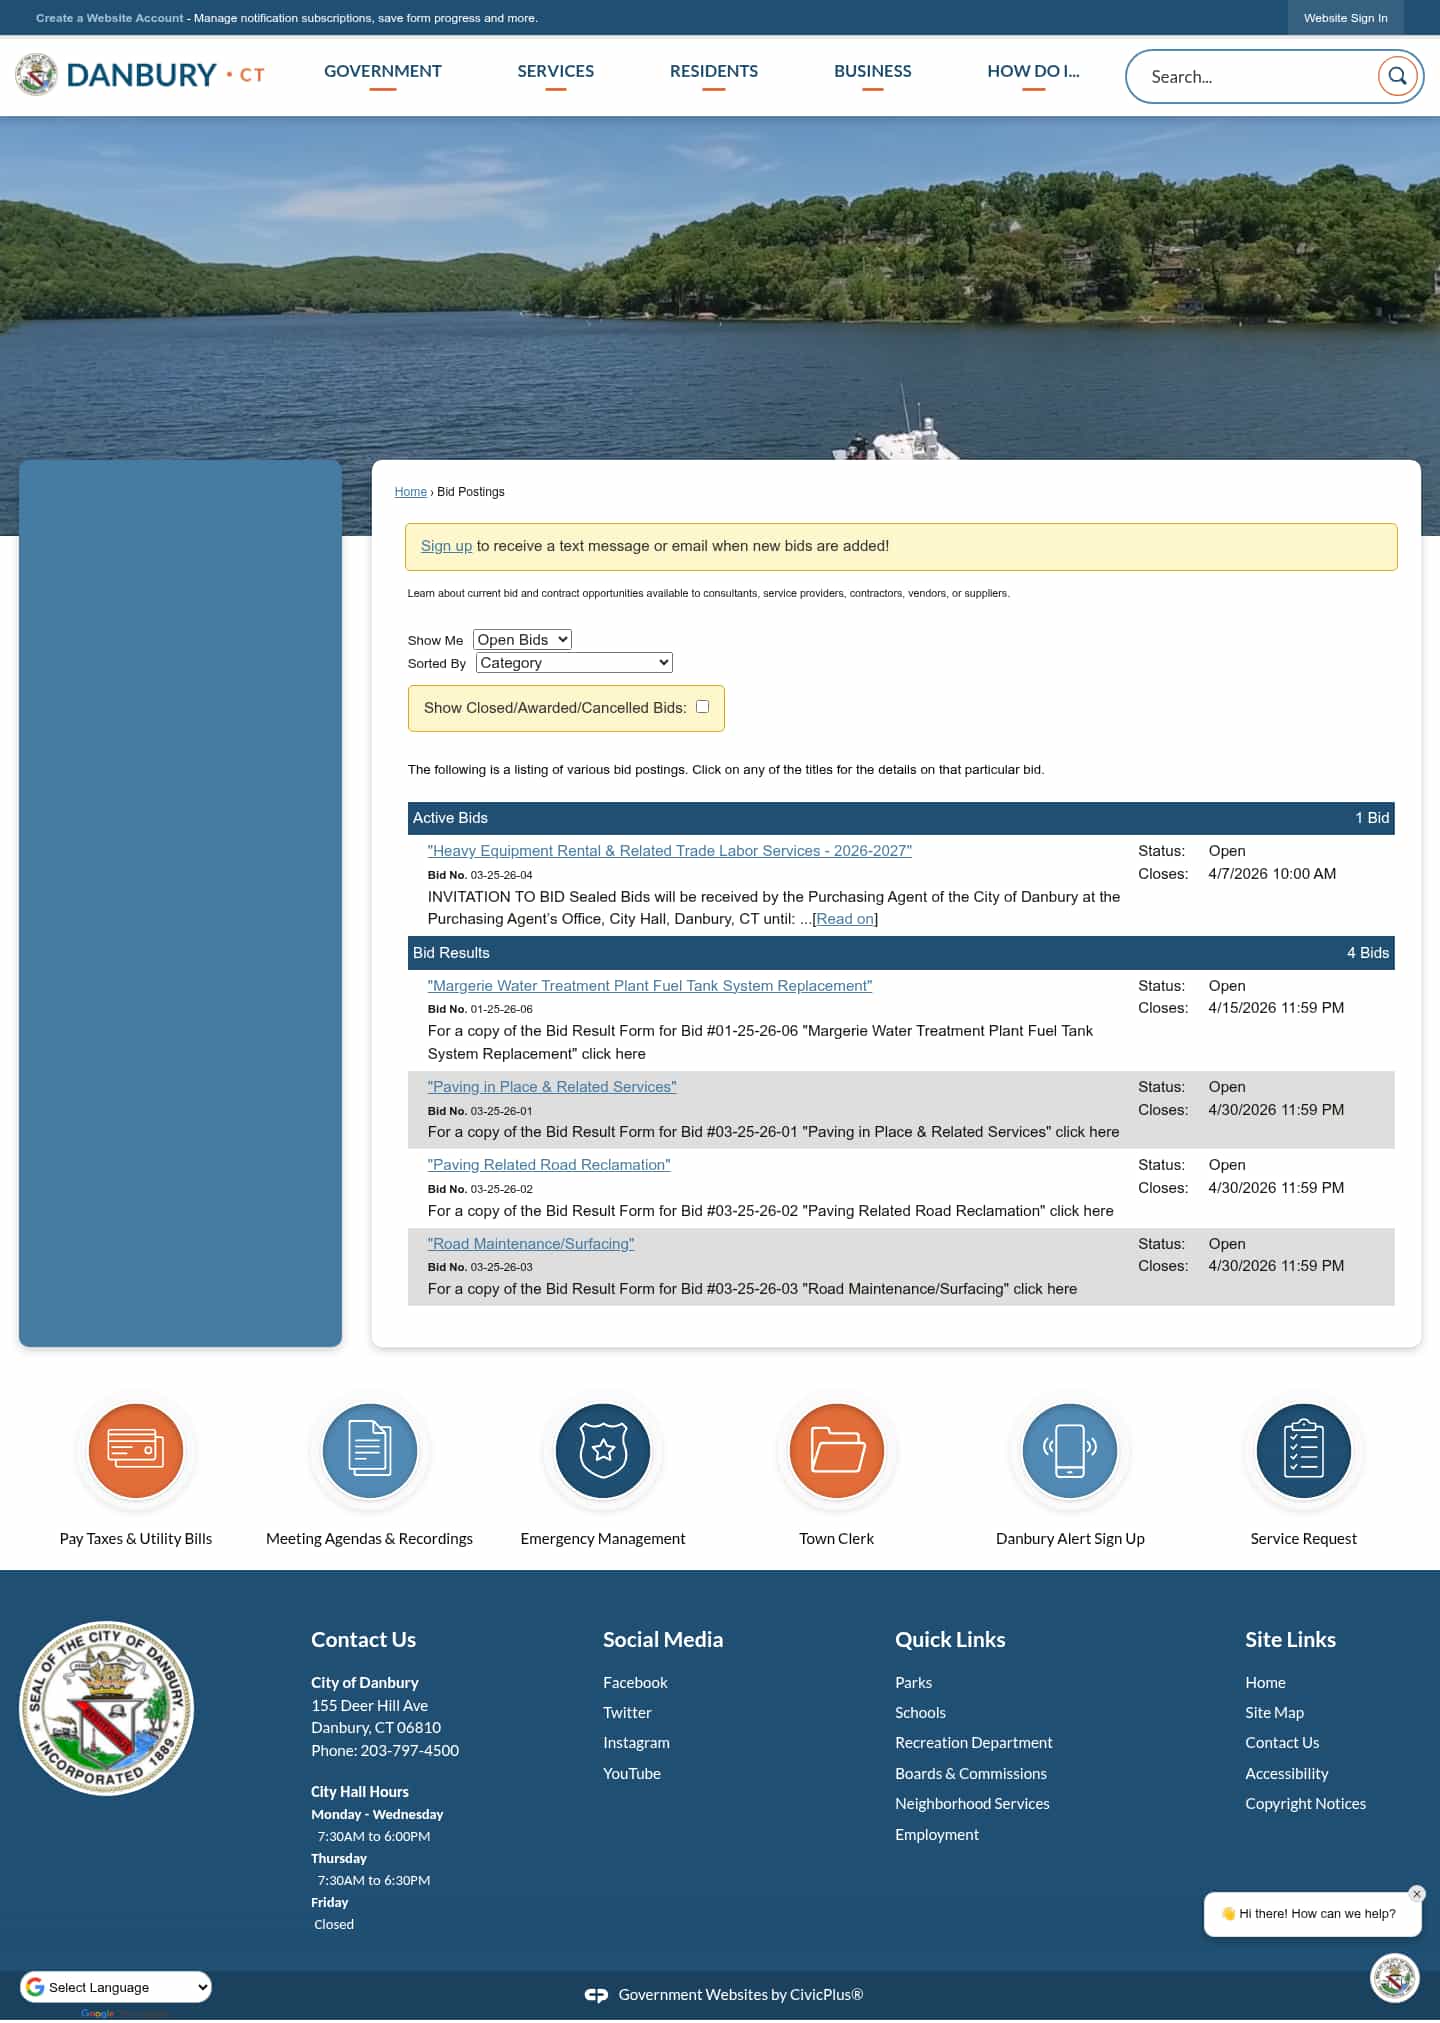The width and height of the screenshot is (1440, 2023).
Task: Click the Facebook footer link
Action: (x=635, y=1683)
